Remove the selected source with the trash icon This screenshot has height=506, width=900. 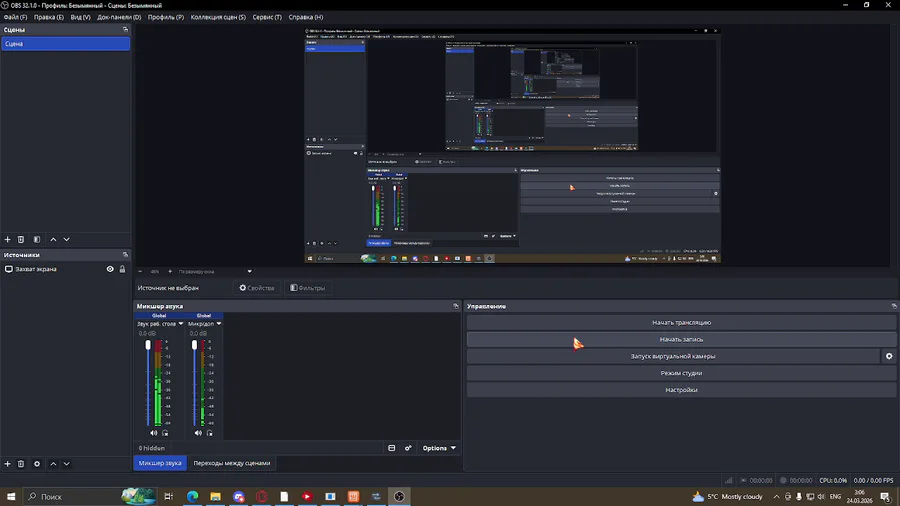coord(21,464)
